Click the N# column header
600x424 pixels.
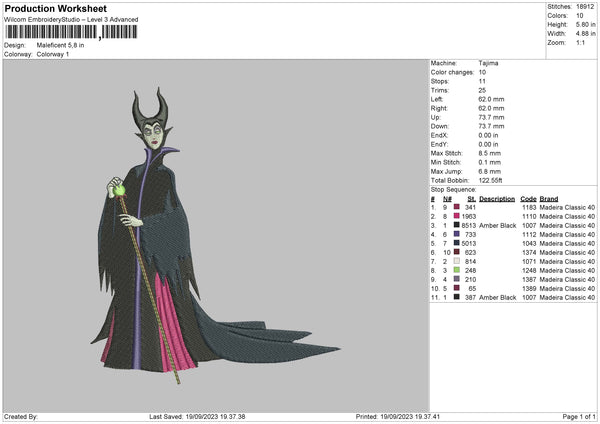click(447, 199)
